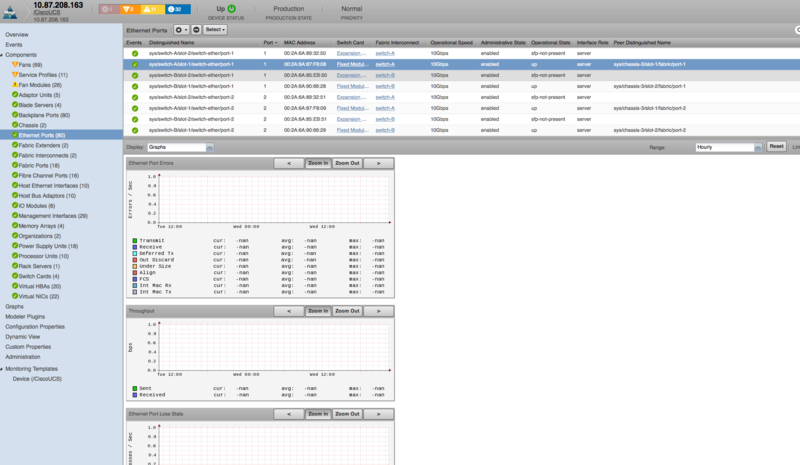The height and width of the screenshot is (465, 800).
Task: Open the Range Hourly dropdown arrow
Action: 758,147
